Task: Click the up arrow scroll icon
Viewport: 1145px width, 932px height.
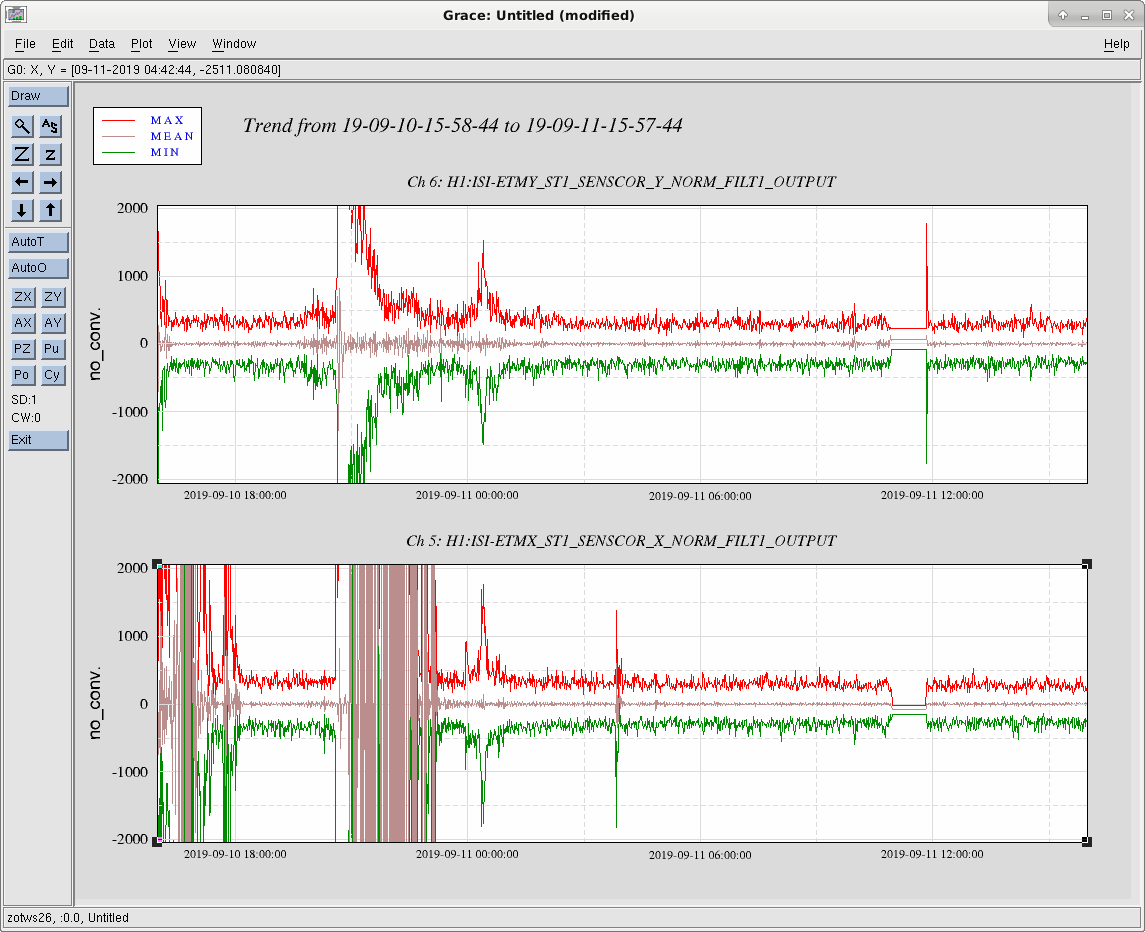Action: pos(50,210)
